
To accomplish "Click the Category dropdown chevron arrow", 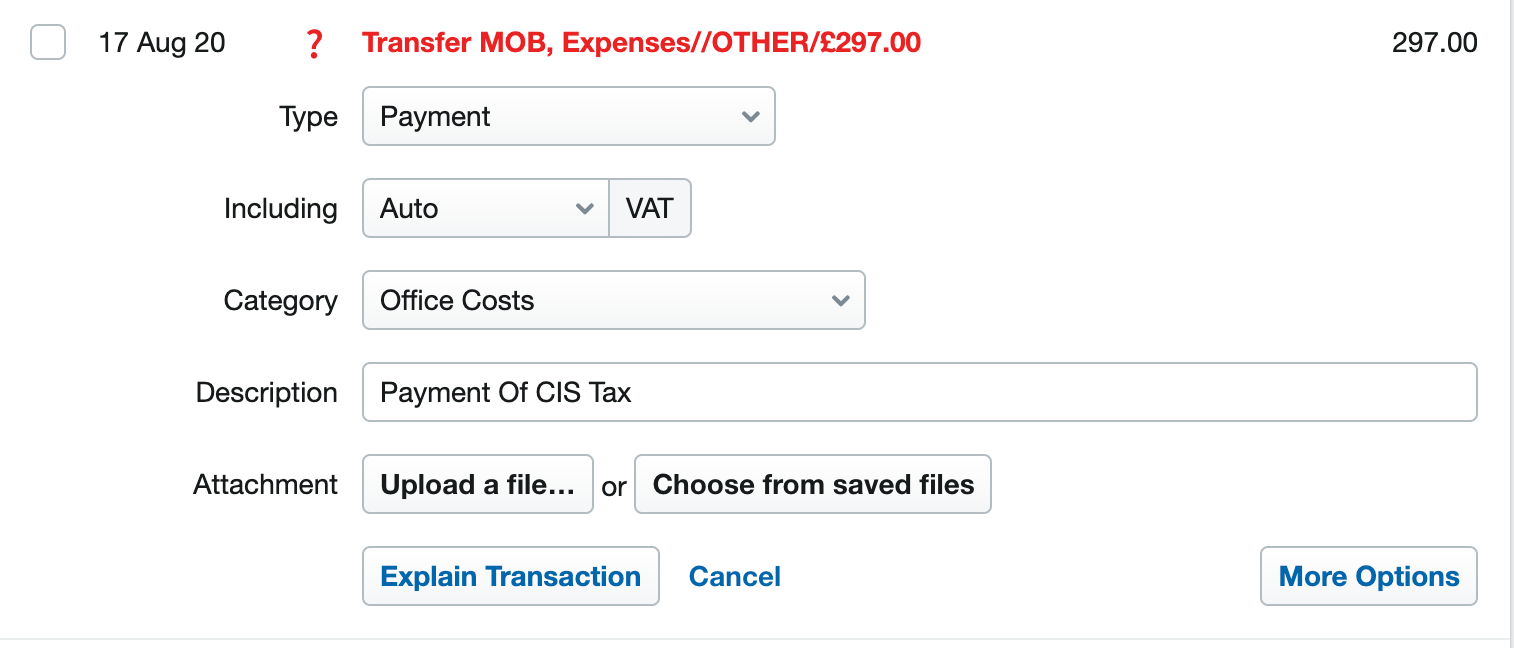I will point(841,300).
